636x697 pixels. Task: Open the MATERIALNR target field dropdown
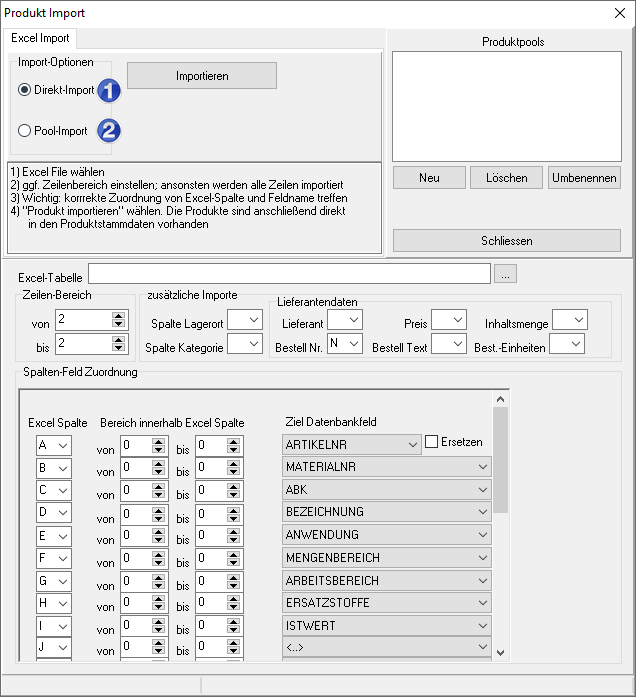(387, 467)
